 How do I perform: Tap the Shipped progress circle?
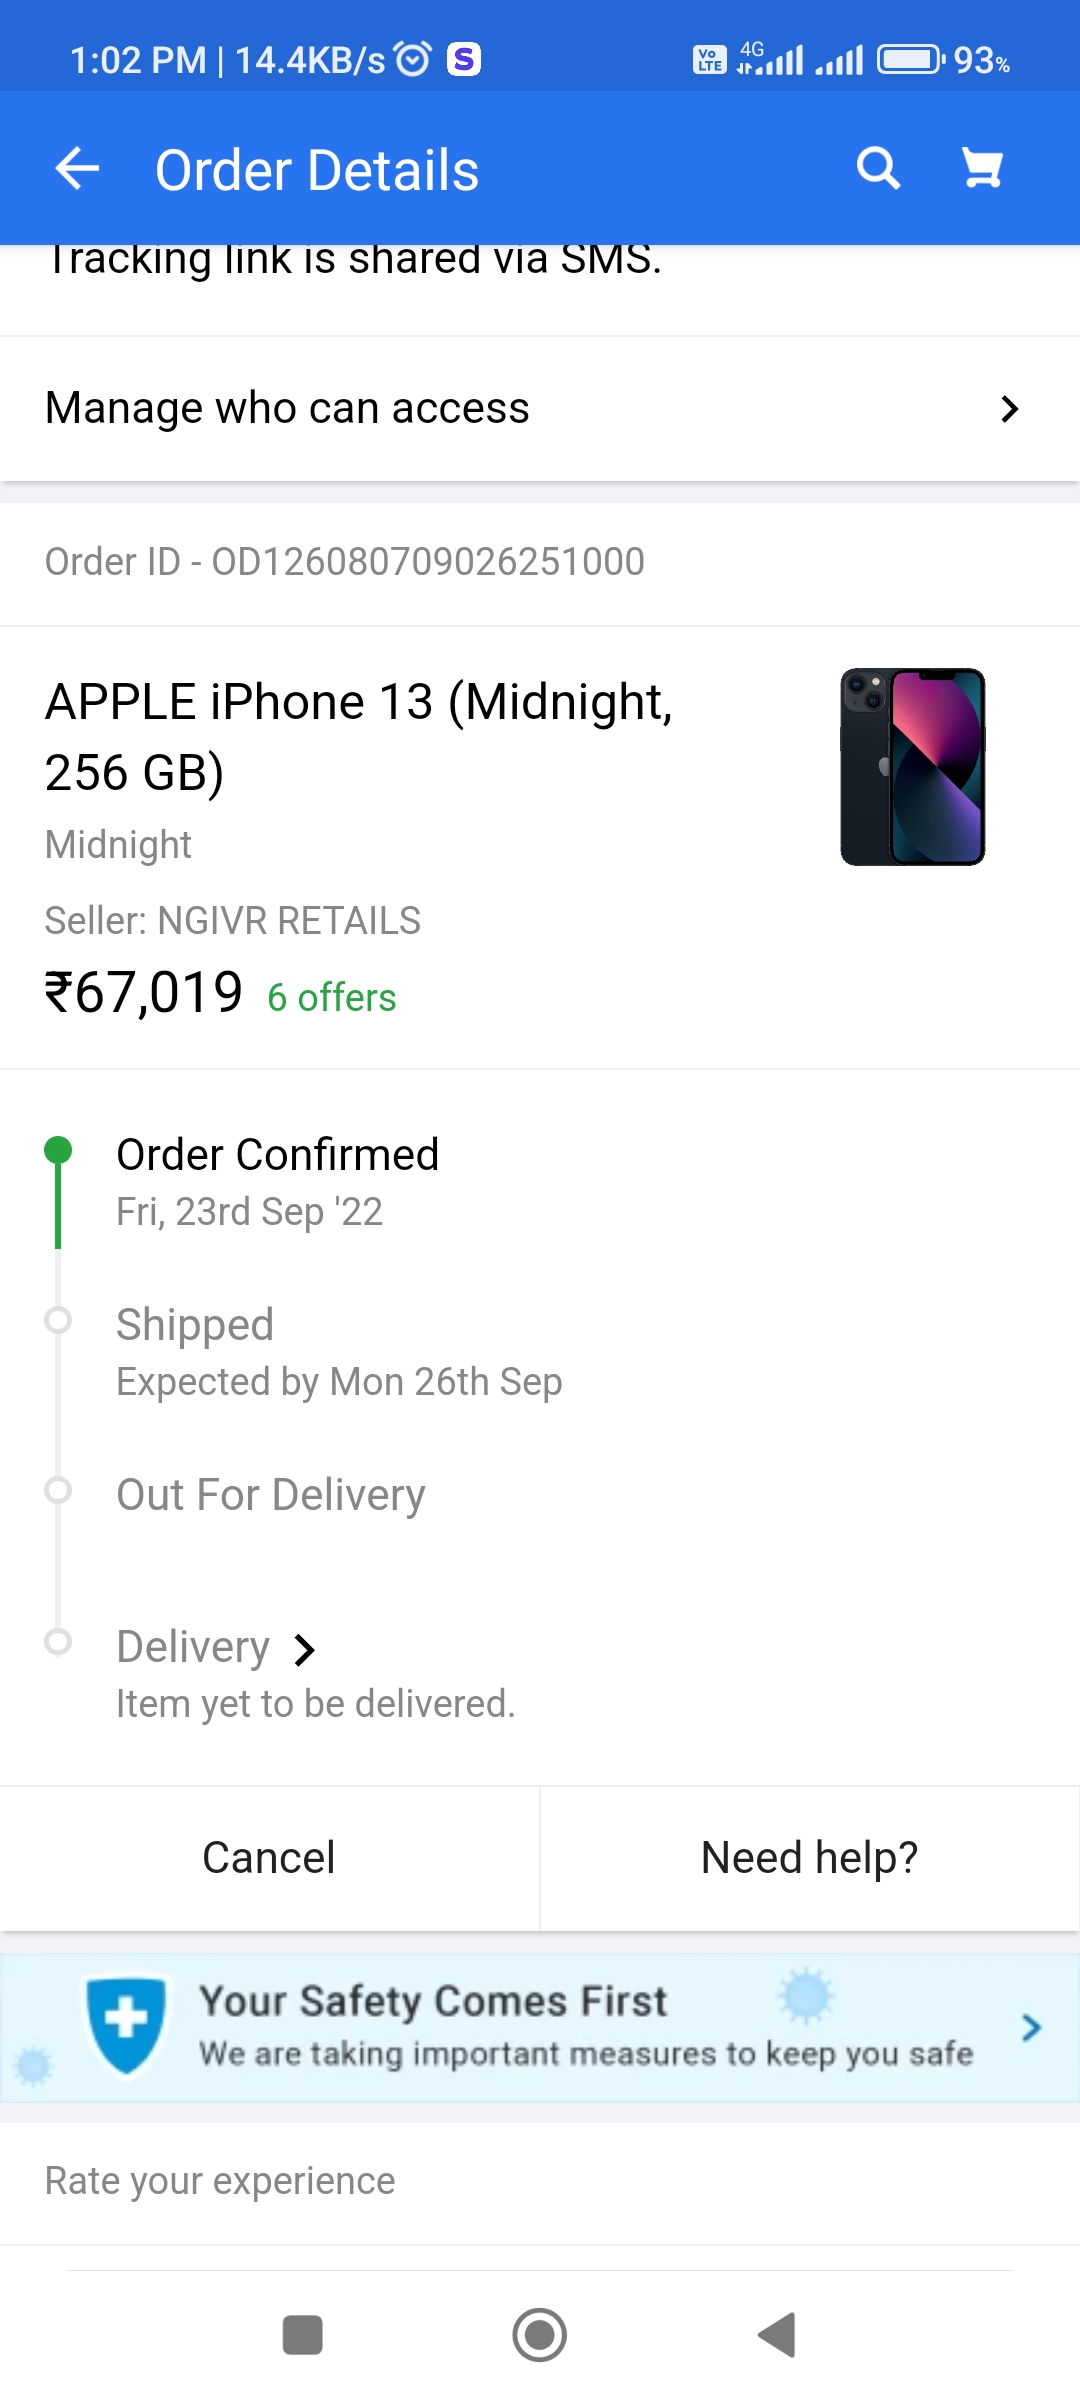tap(57, 1320)
